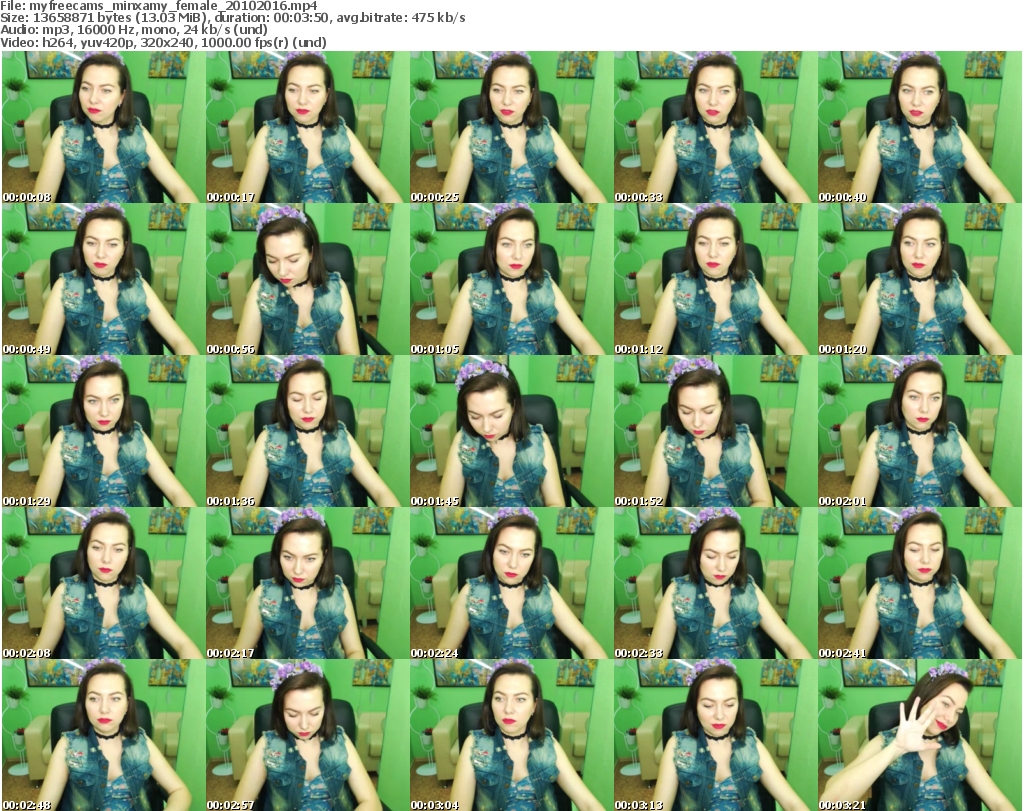Select the thumbnail frame stamped 00:01:05
1024x811 pixels.
click(x=511, y=279)
